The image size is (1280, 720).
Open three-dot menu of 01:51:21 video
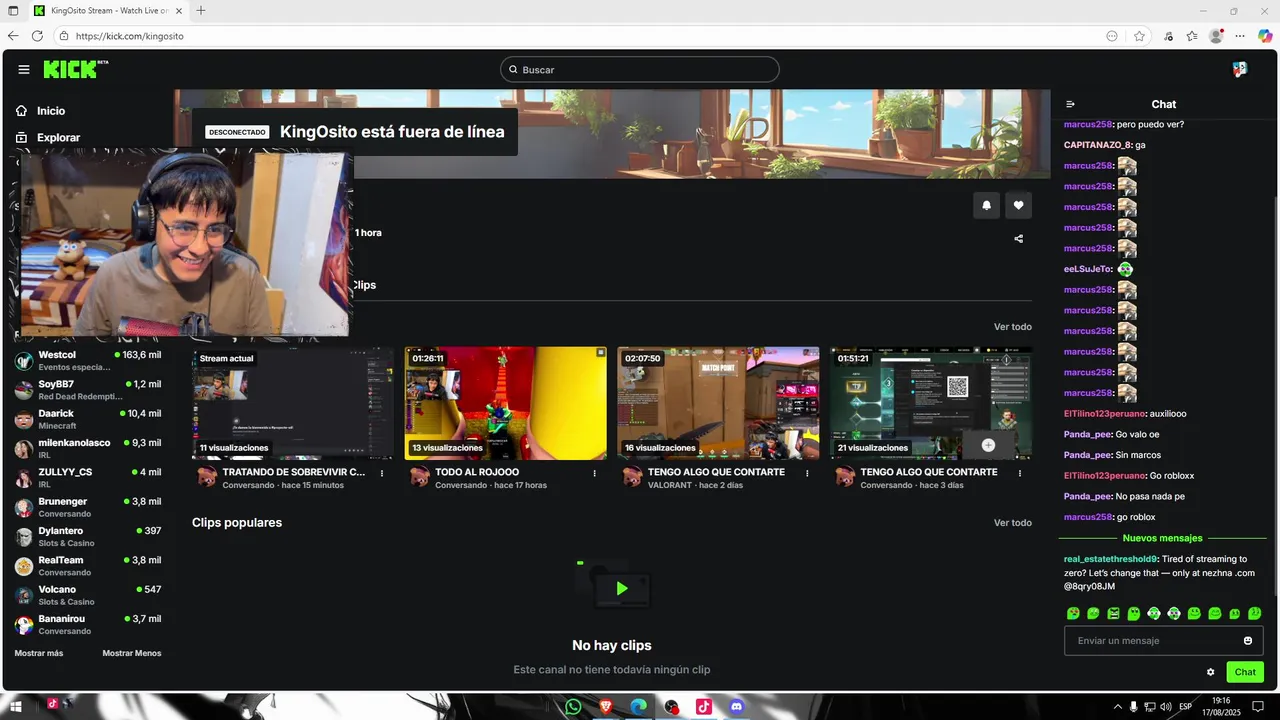1020,473
